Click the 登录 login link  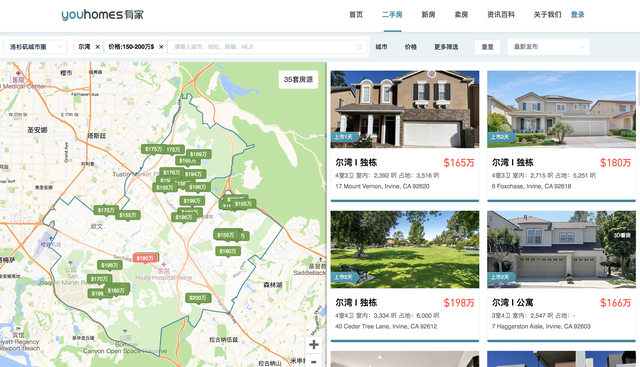578,15
